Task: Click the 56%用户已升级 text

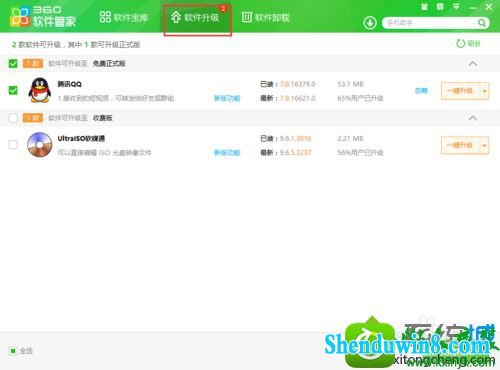Action: (360, 153)
